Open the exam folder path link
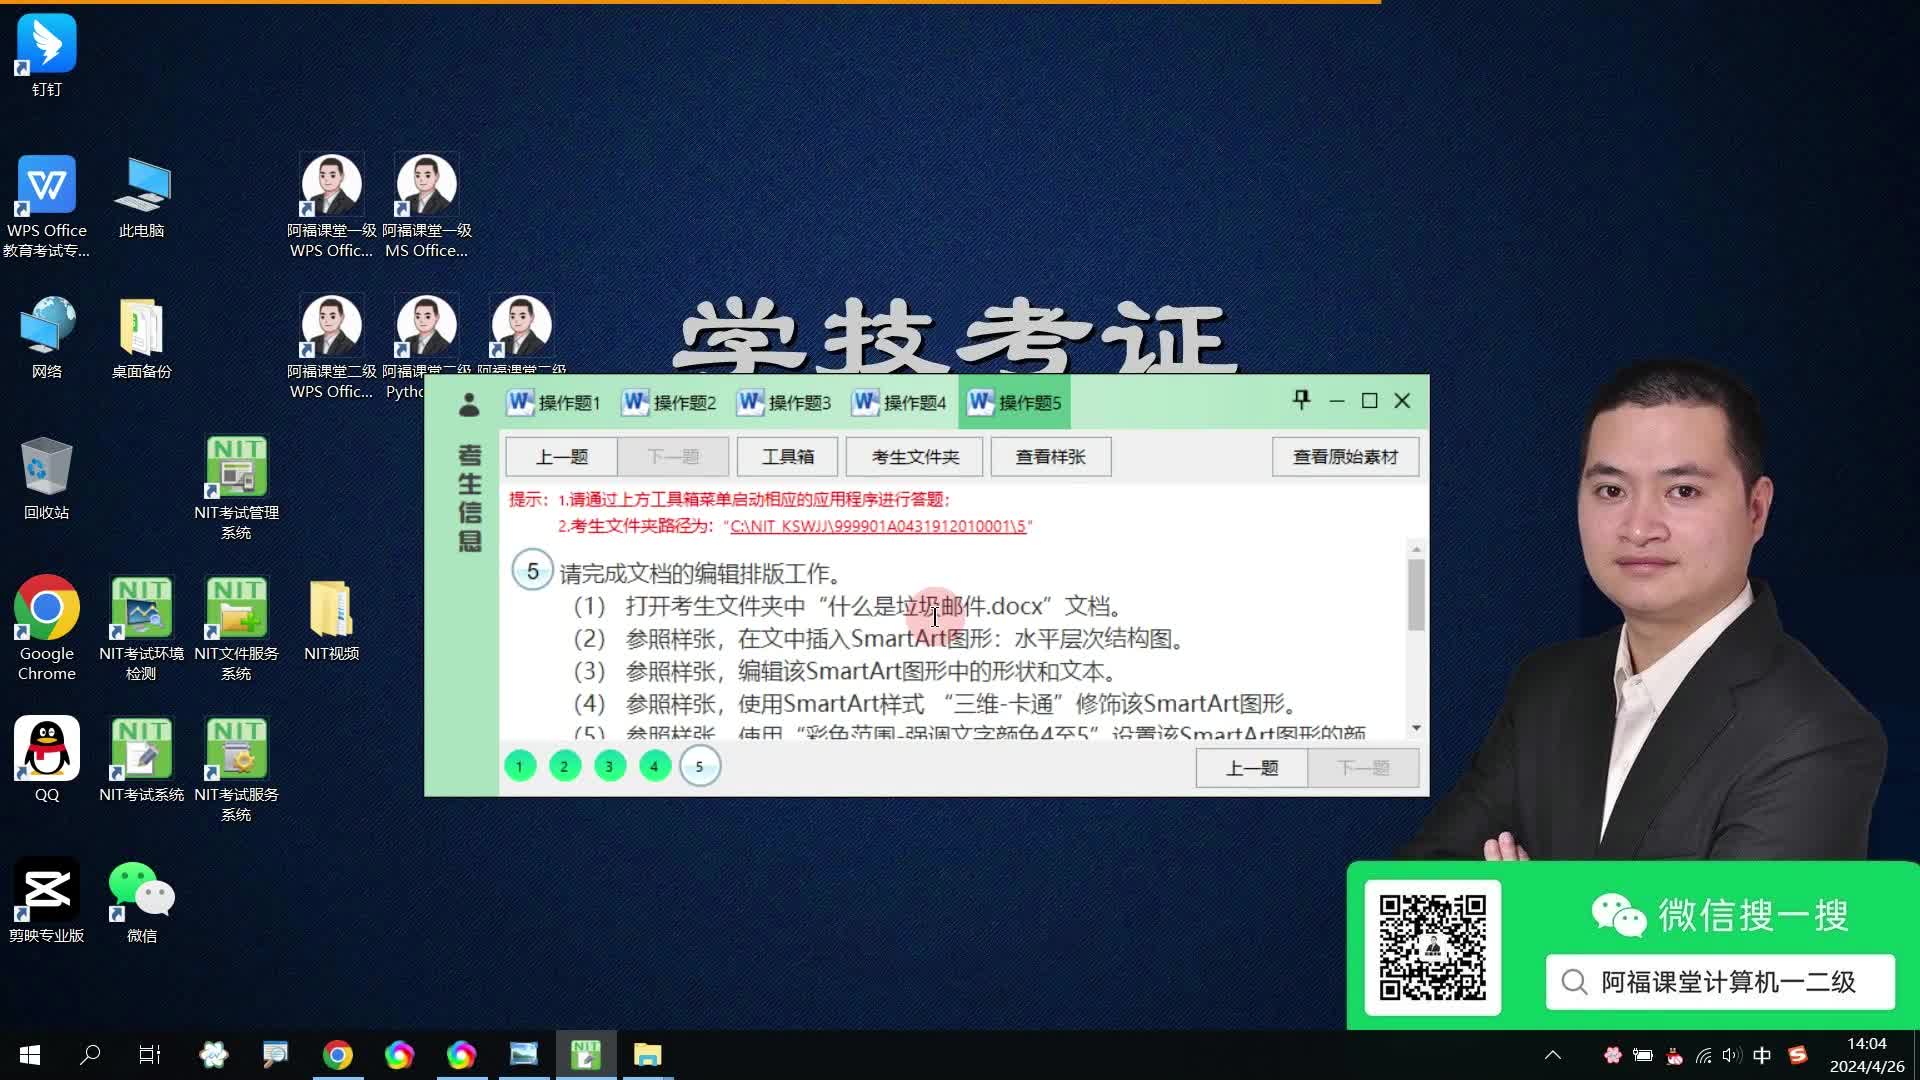Viewport: 1920px width, 1080px height. [877, 526]
